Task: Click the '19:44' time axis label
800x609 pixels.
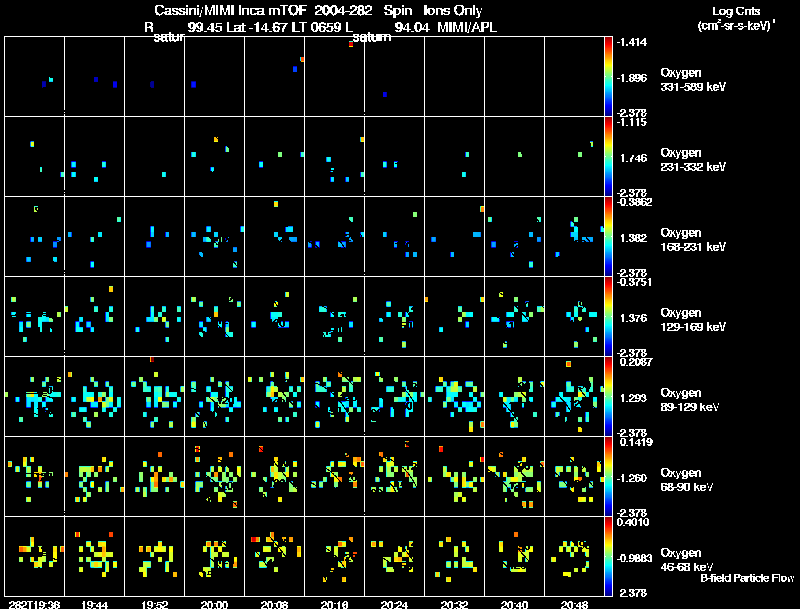Action: 94,604
